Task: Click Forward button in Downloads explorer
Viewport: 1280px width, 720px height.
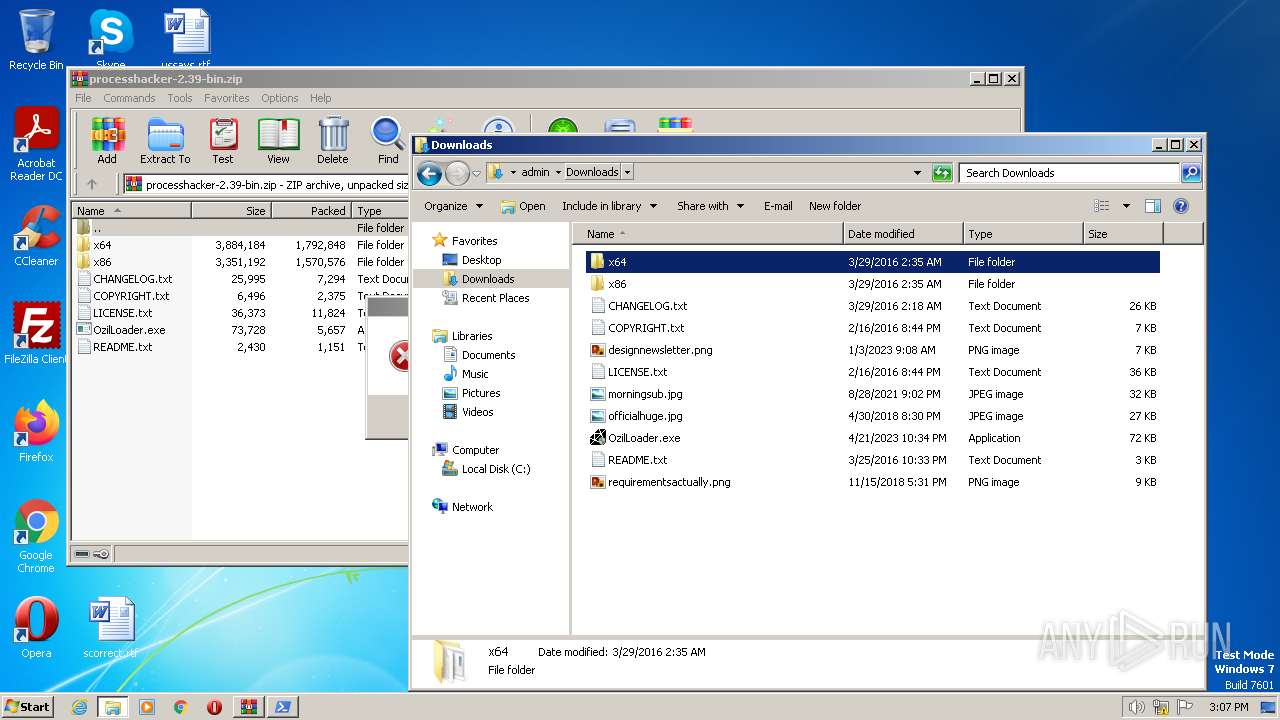Action: point(457,173)
